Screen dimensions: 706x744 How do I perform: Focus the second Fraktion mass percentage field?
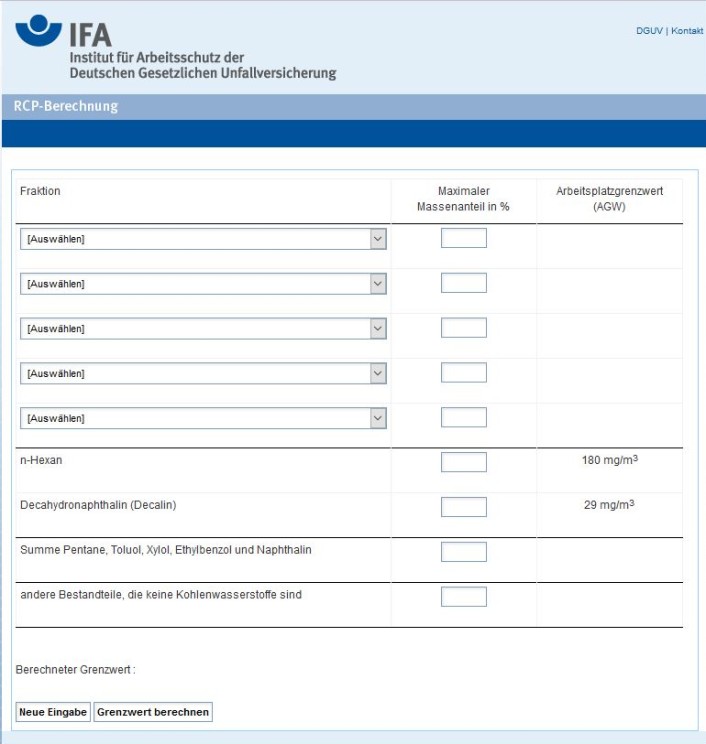pos(464,283)
